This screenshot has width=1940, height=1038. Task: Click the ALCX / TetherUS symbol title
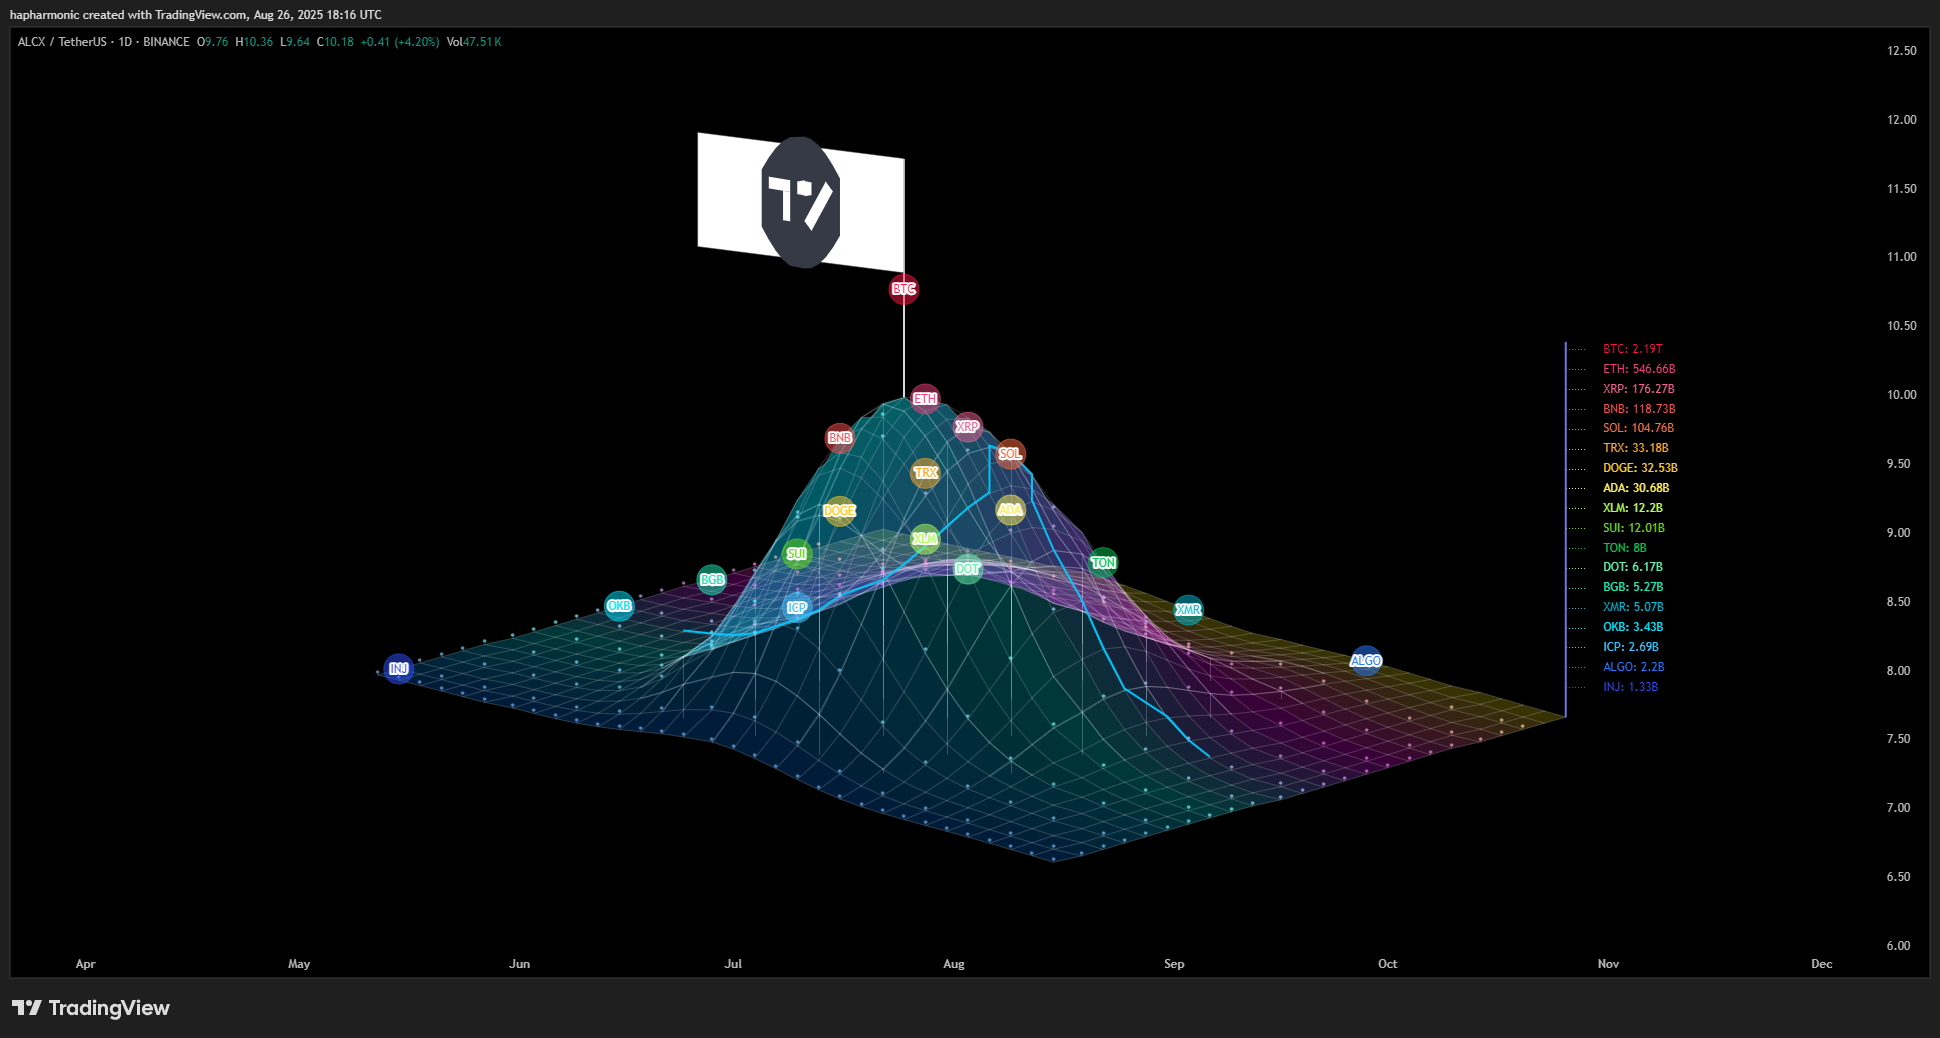(x=62, y=42)
